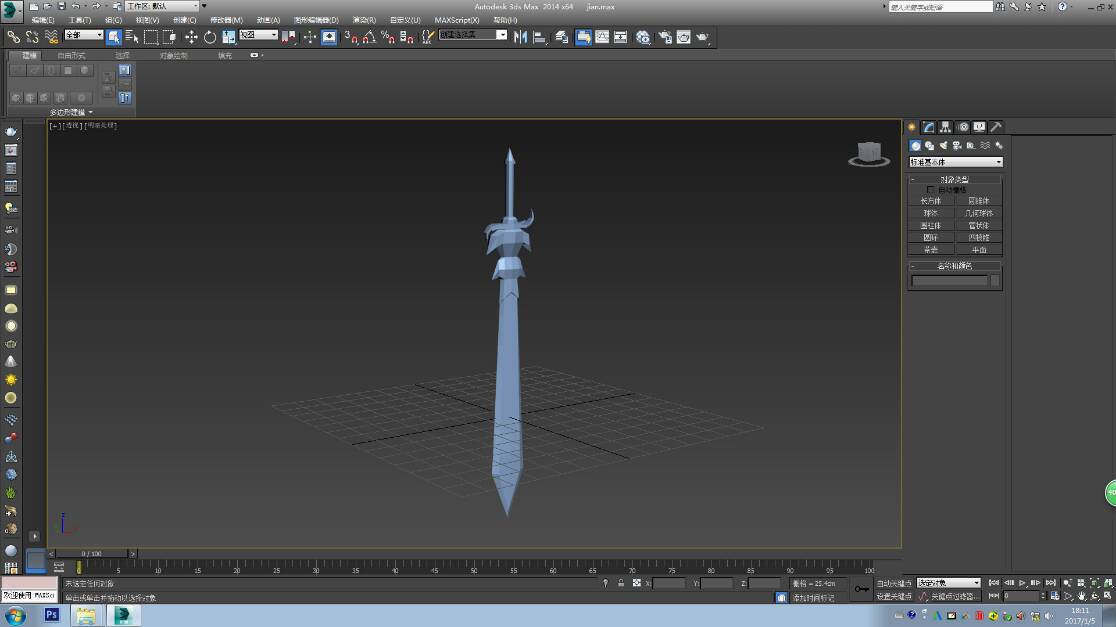Open the 渲染(R) rendering menu
Viewport: 1116px width, 627px height.
[364, 20]
